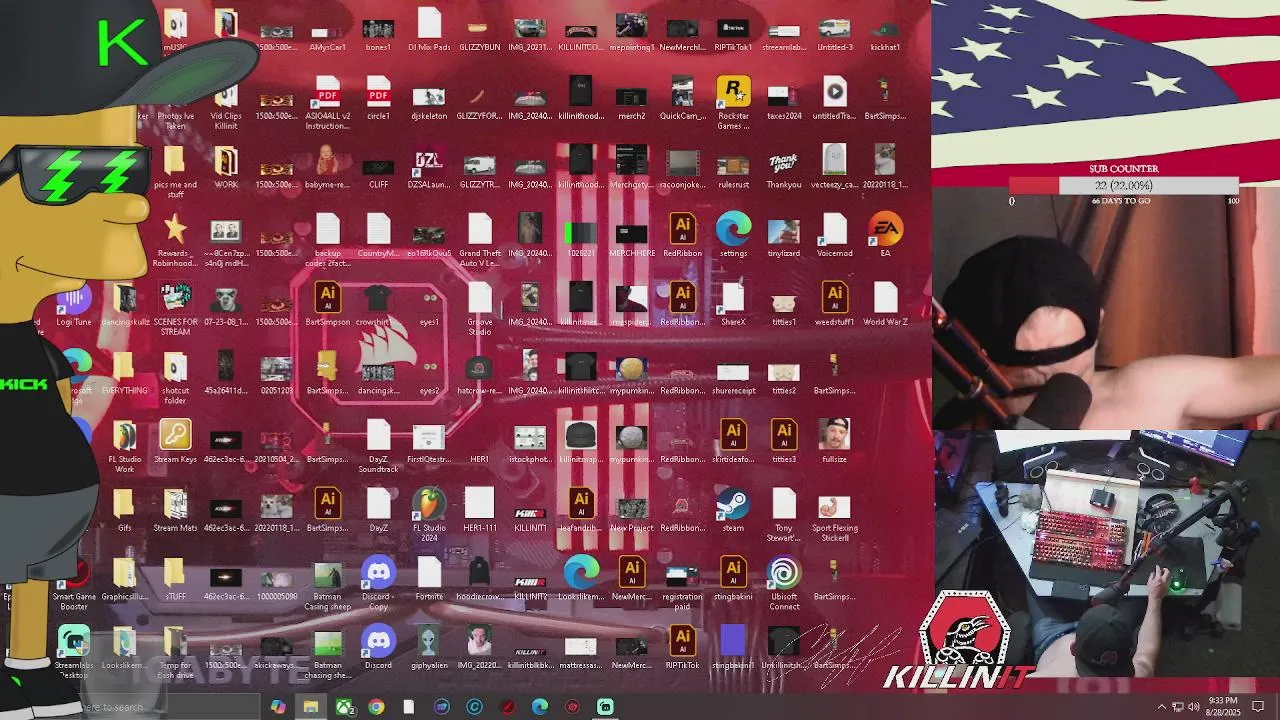Open the Streamlabs taskbar icon
The height and width of the screenshot is (720, 1280).
pos(605,707)
